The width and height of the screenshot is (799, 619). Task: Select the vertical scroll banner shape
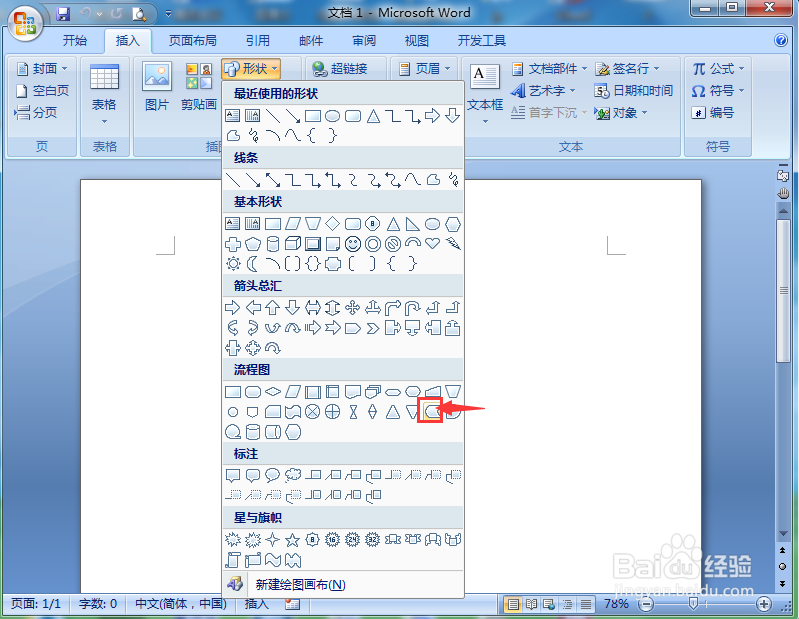pyautogui.click(x=233, y=560)
